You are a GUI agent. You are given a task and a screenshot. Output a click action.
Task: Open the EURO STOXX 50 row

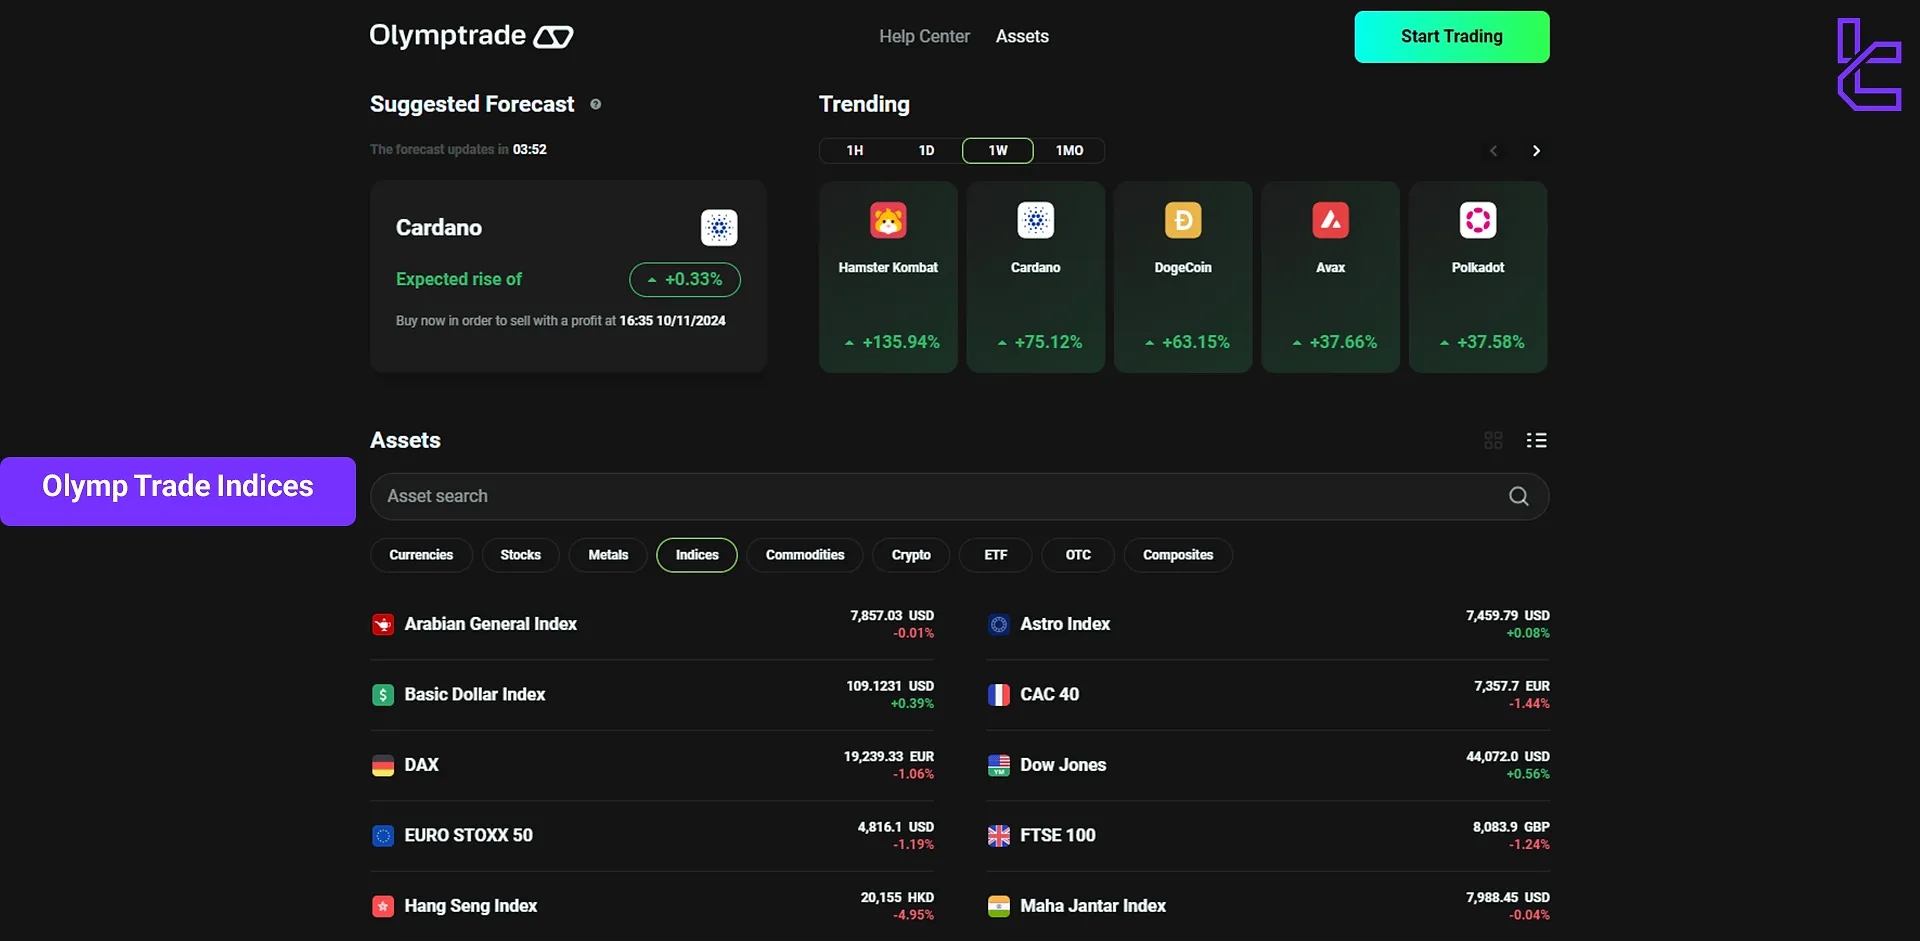[x=653, y=836]
